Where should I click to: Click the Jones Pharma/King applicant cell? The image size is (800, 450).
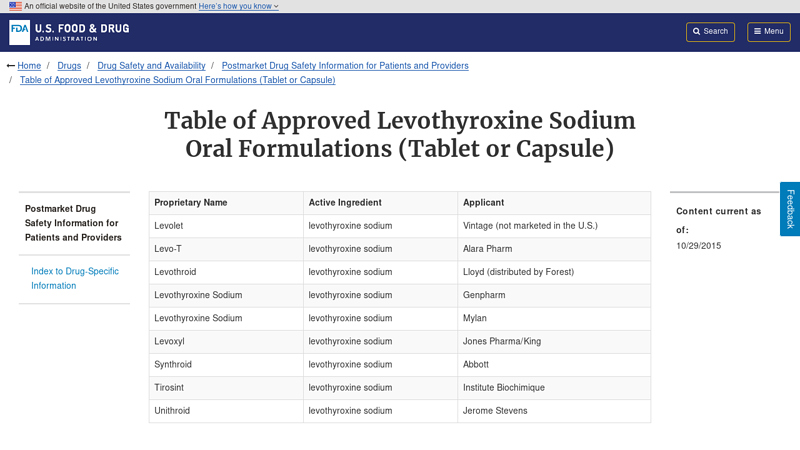[554, 341]
